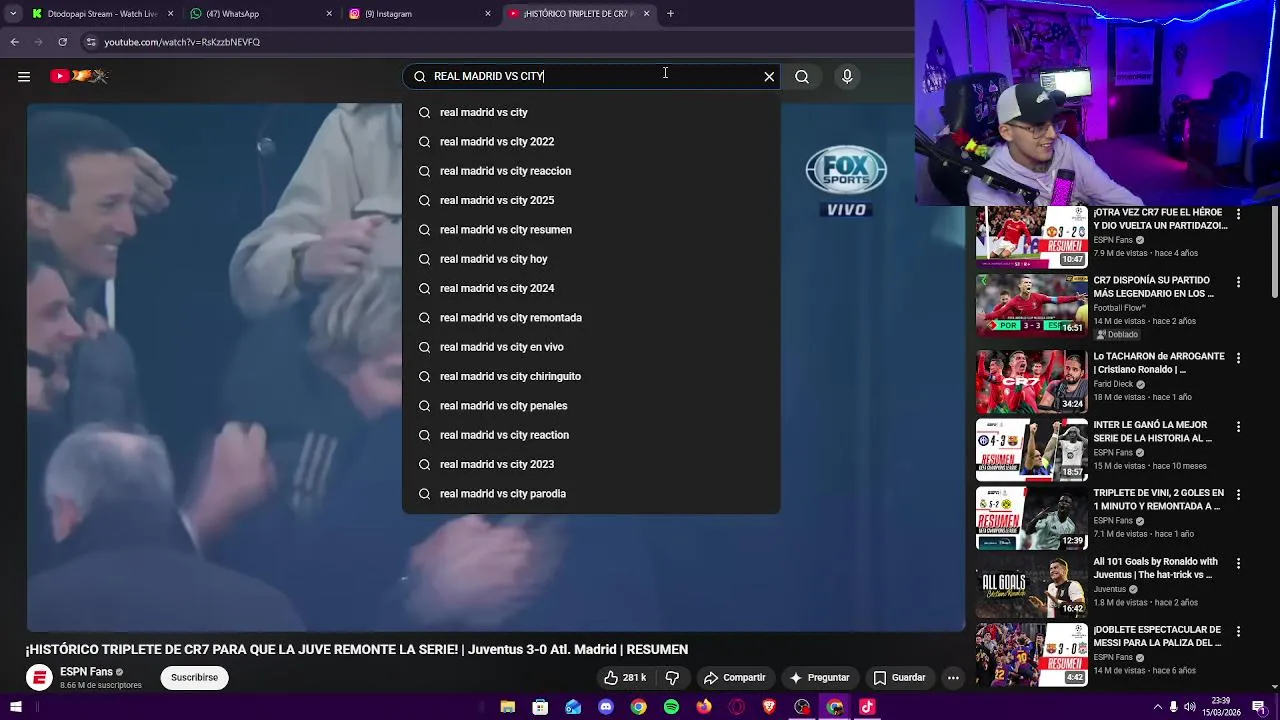Open options menu for 'DOBLETE ESPECTACULAR' video

[1238, 632]
